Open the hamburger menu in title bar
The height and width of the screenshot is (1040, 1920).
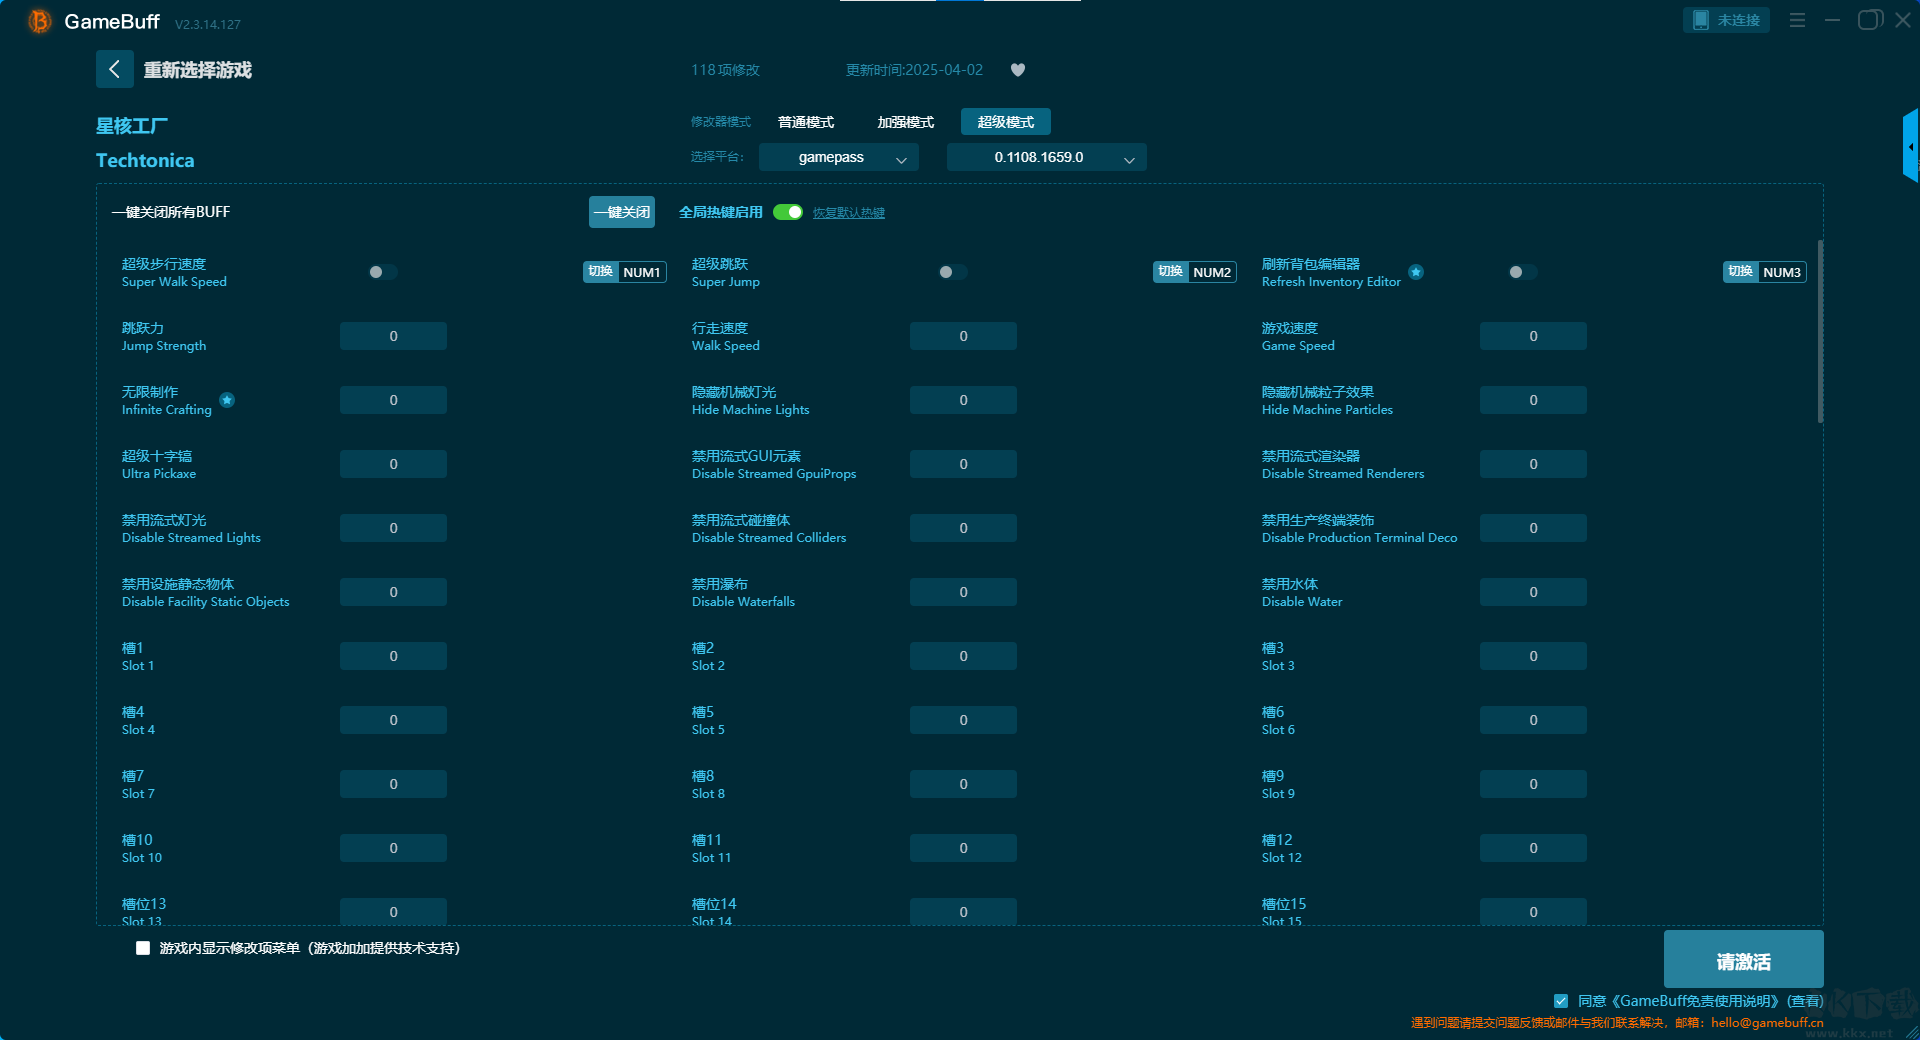click(1797, 20)
